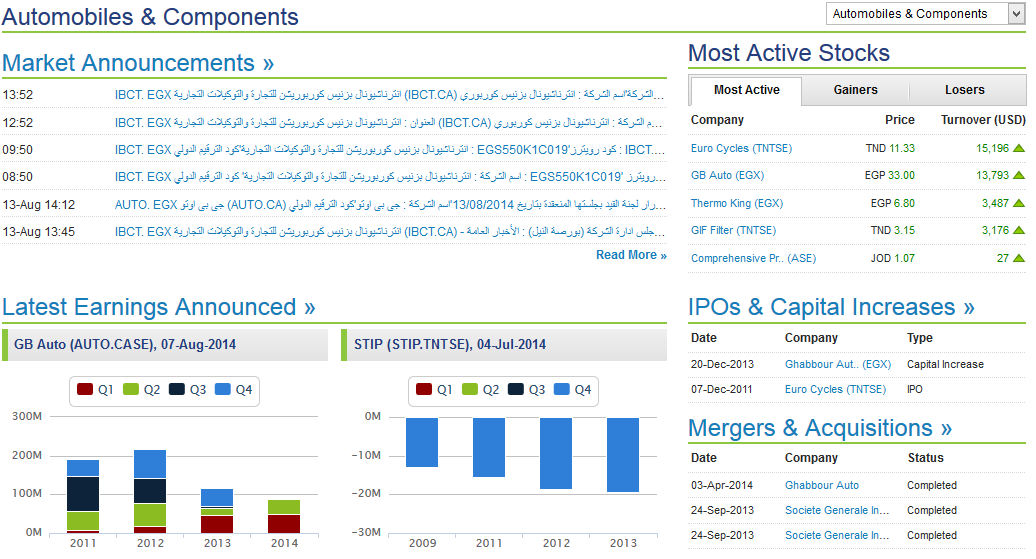Click the 2012 bar in STIP chart
The height and width of the screenshot is (559, 1036).
point(556,453)
